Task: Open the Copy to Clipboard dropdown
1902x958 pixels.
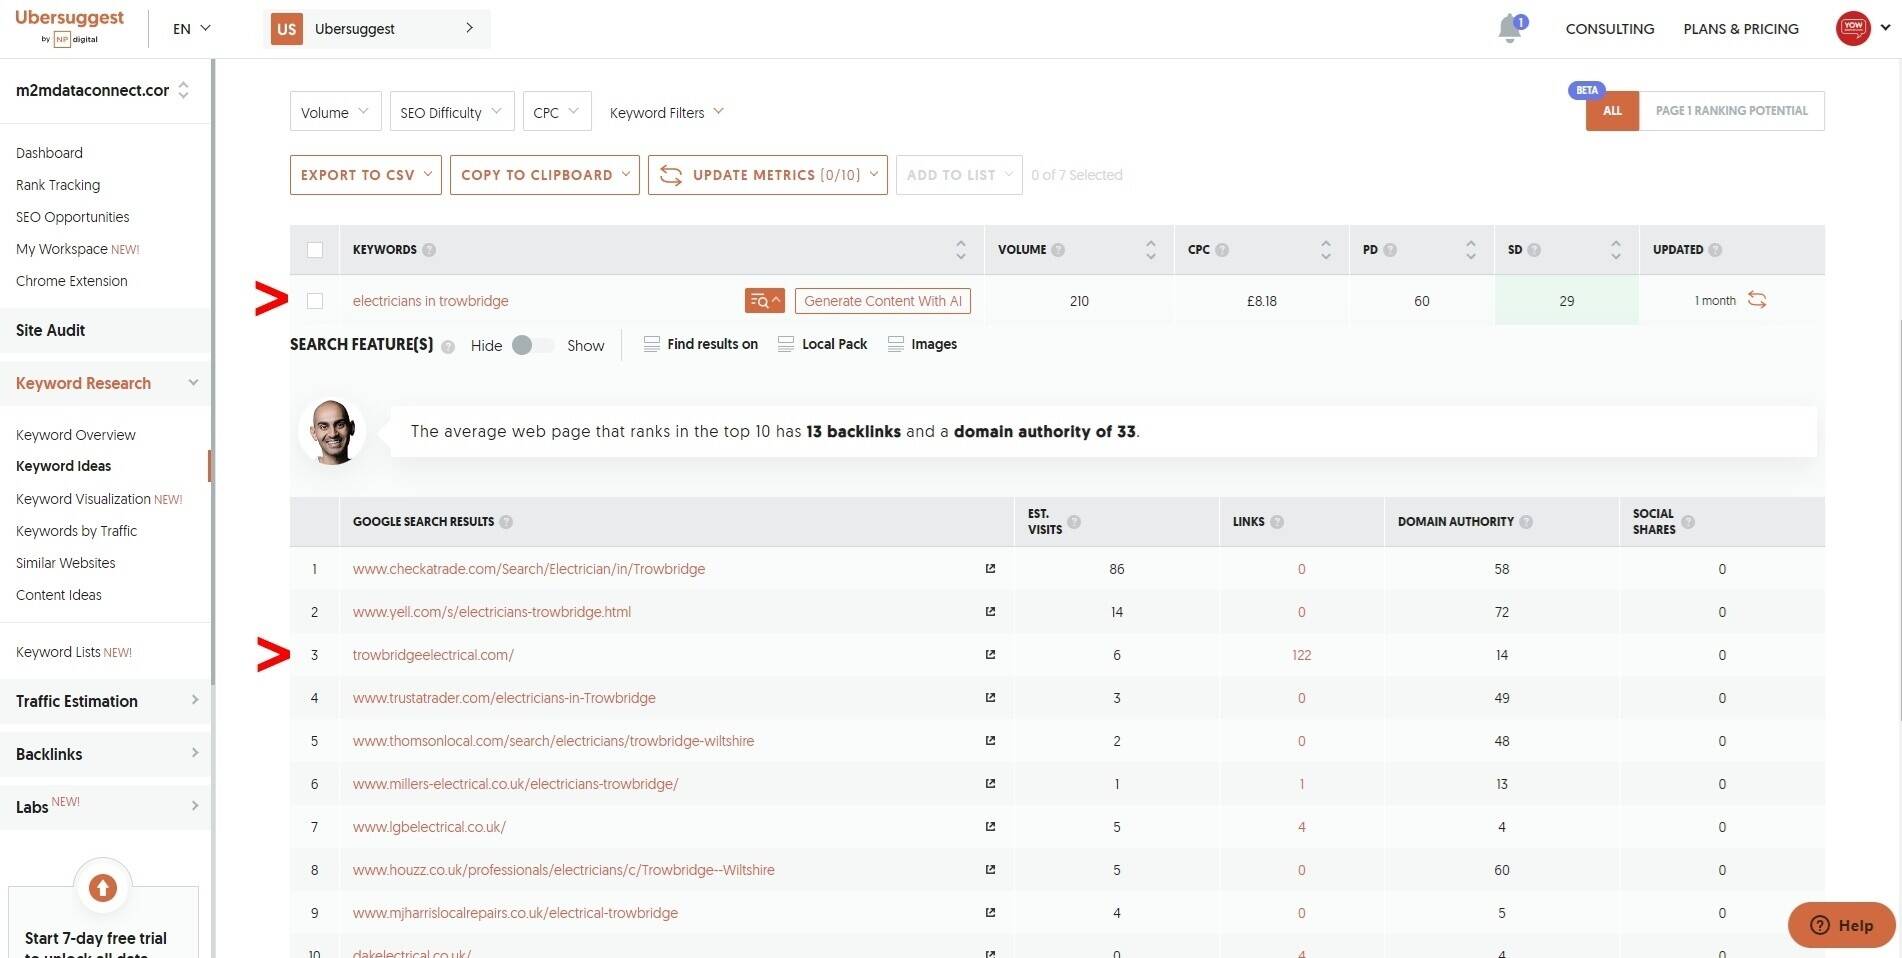Action: [545, 175]
